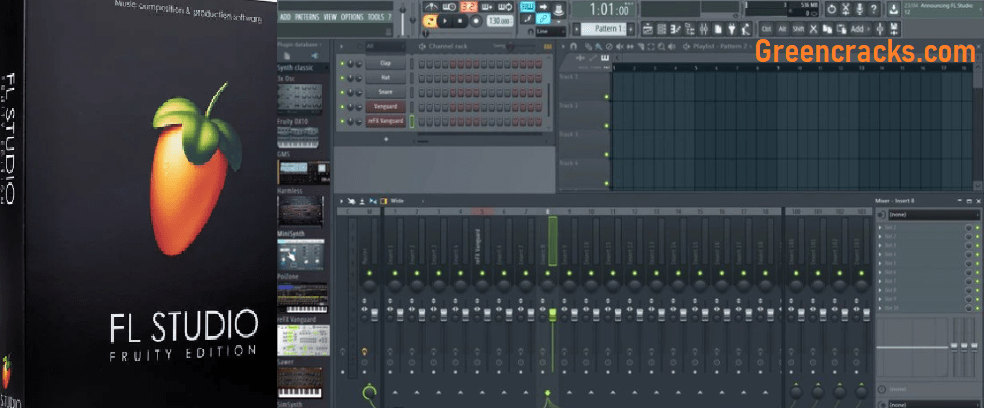The width and height of the screenshot is (984, 408).
Task: Click the Shift shortcut button
Action: pos(798,29)
